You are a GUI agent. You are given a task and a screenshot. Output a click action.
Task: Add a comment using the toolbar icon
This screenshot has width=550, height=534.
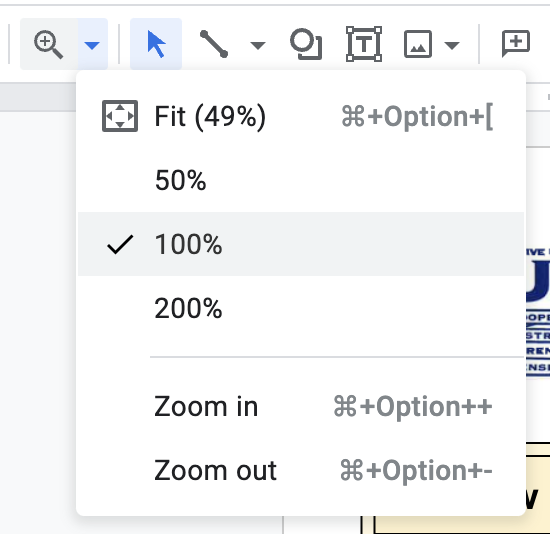(516, 44)
